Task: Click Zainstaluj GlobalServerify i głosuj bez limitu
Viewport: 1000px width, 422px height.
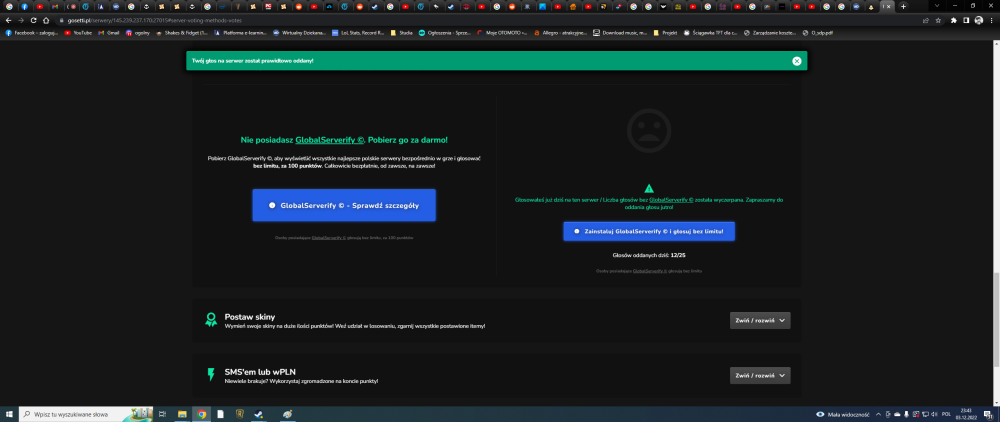Action: pyautogui.click(x=649, y=231)
